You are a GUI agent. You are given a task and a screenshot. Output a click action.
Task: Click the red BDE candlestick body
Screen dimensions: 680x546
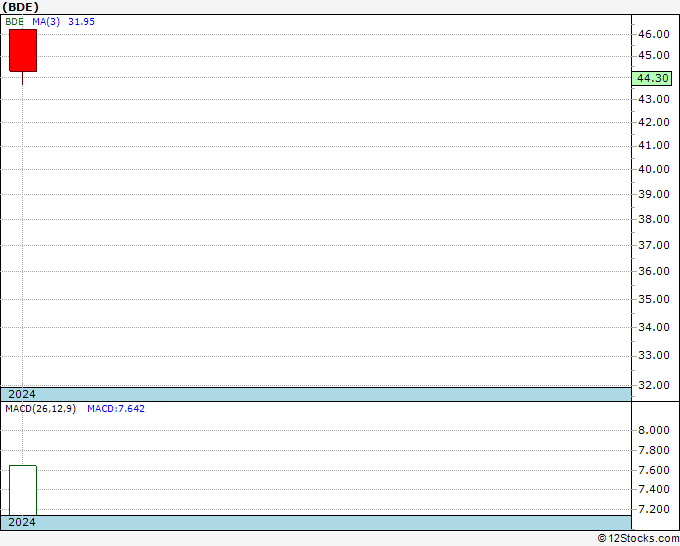(x=23, y=51)
